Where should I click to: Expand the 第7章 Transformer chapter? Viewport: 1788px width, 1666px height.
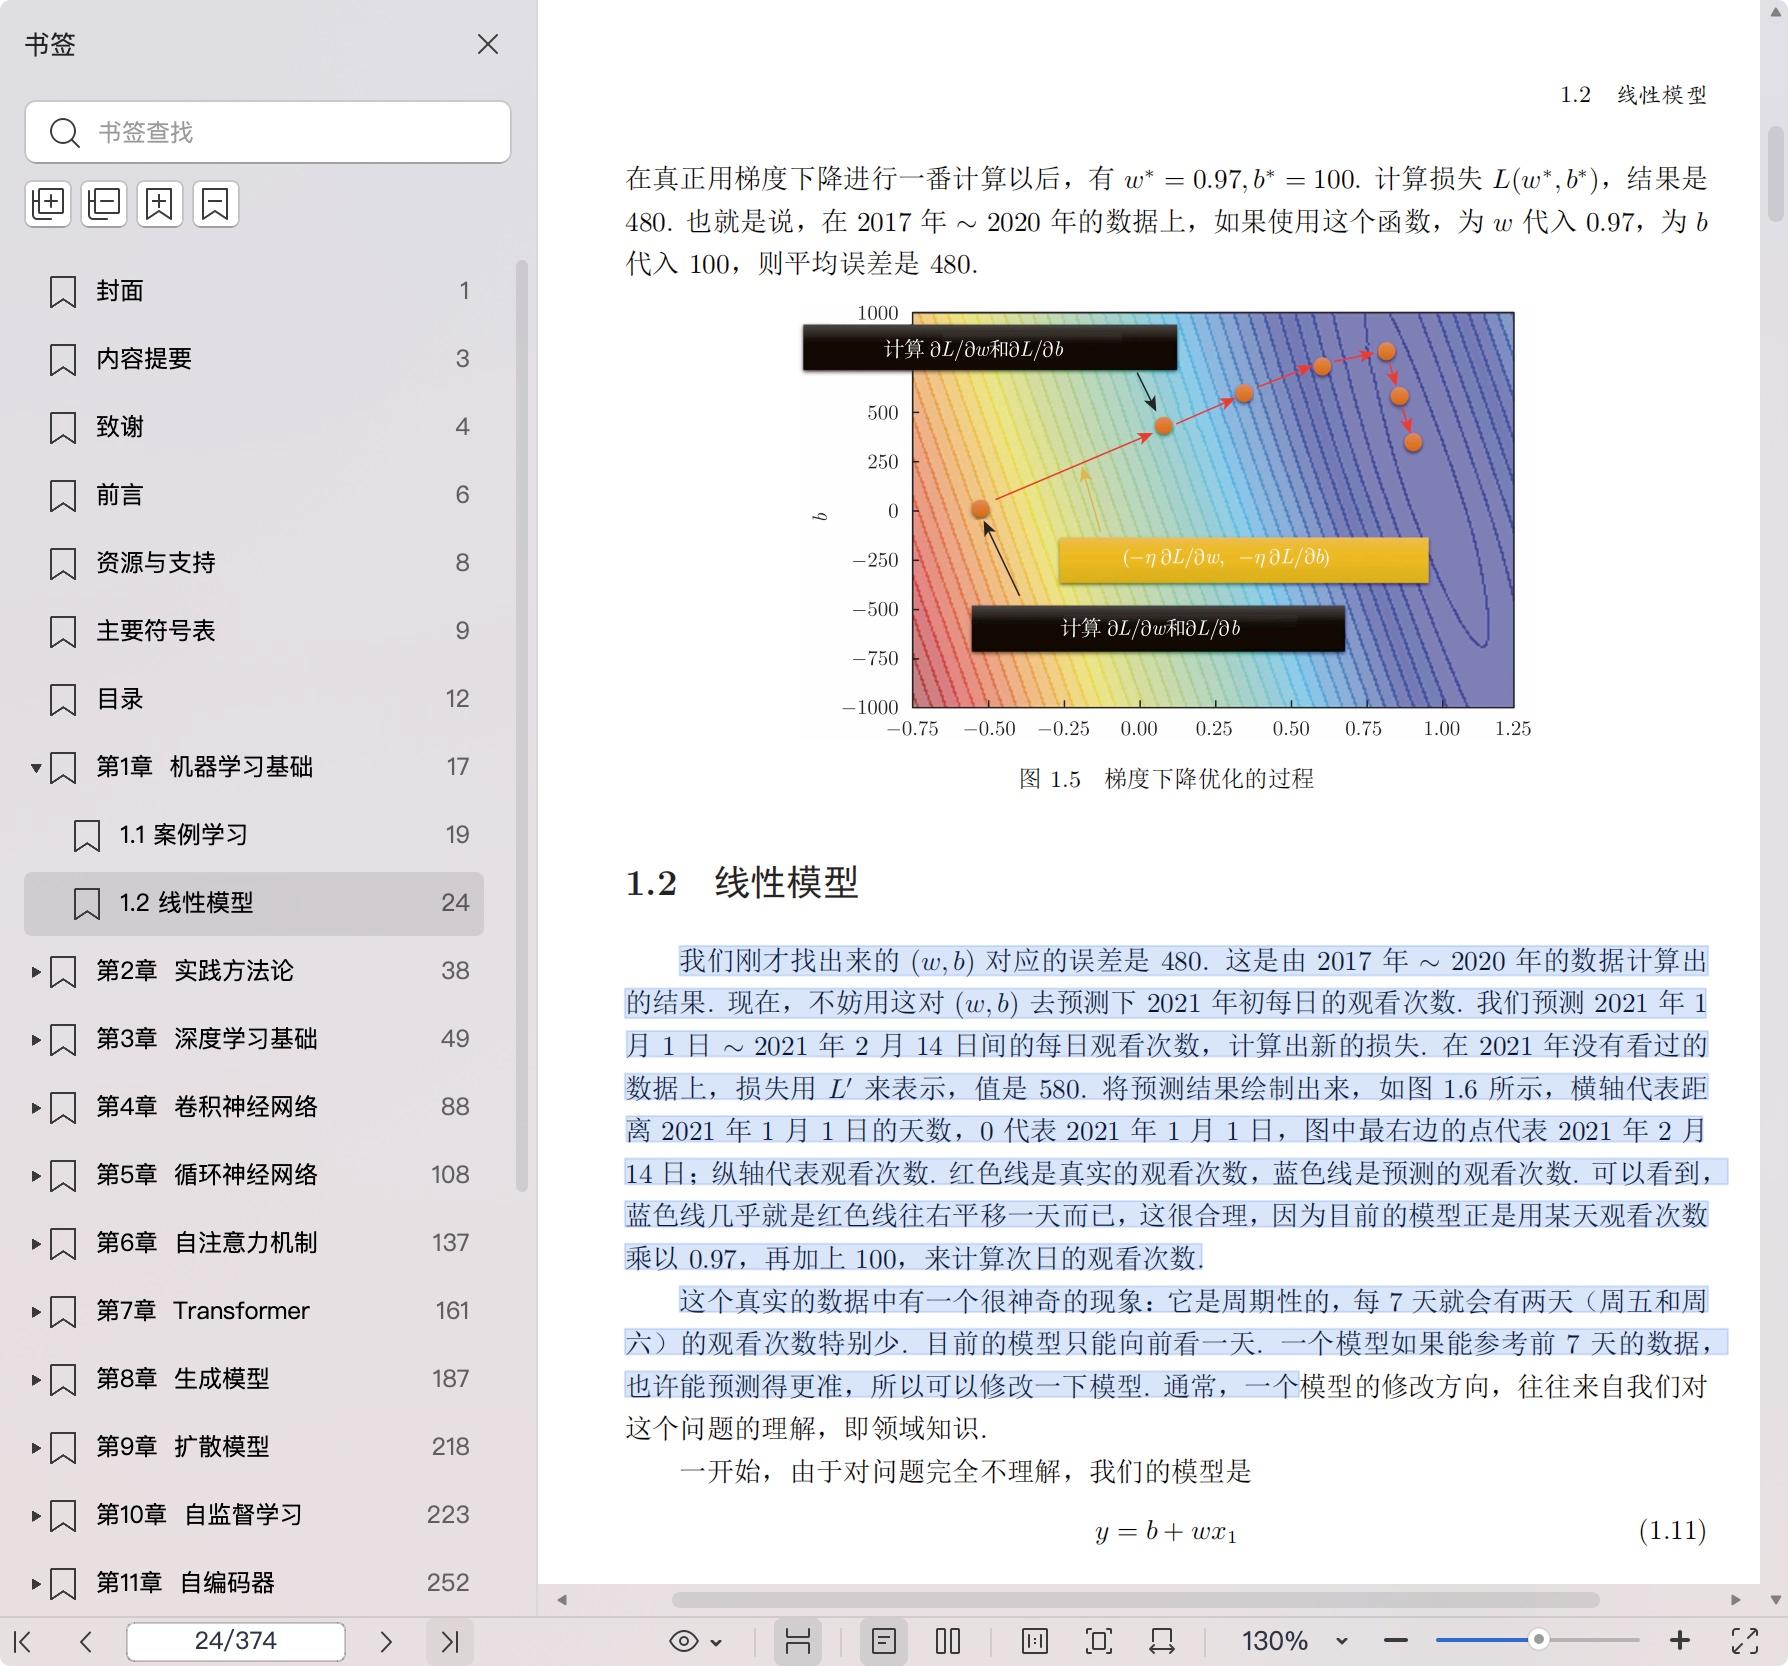click(36, 1311)
